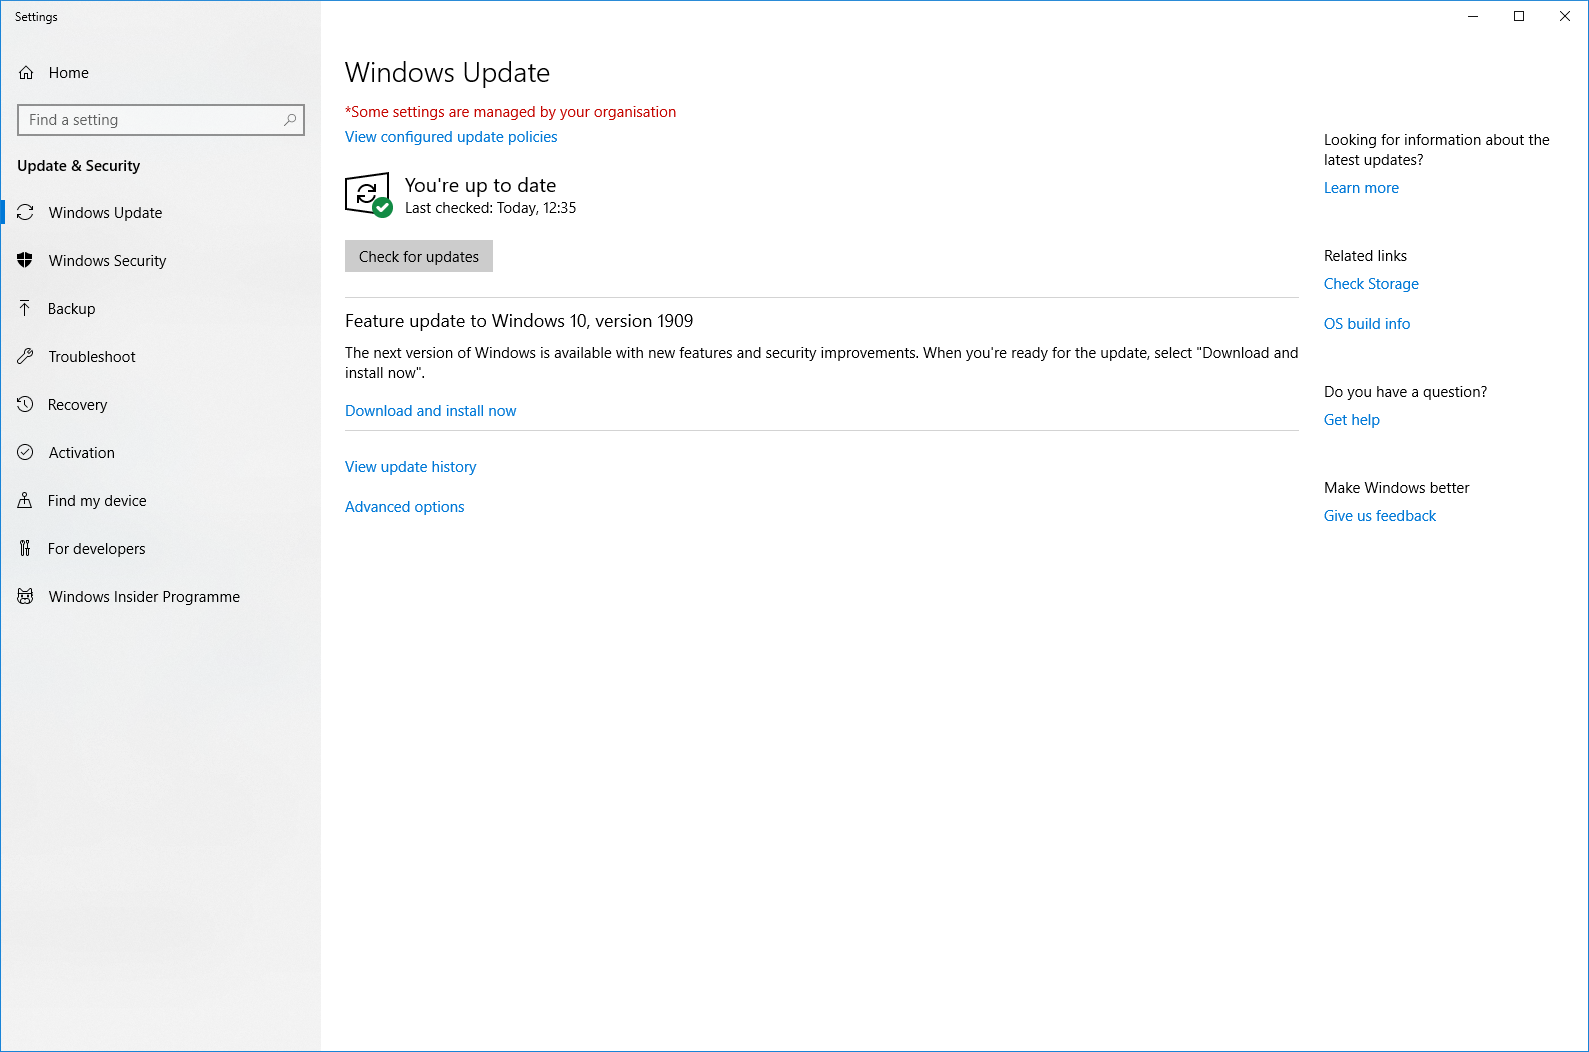The width and height of the screenshot is (1589, 1052).
Task: Click the Learn more link
Action: click(1361, 188)
